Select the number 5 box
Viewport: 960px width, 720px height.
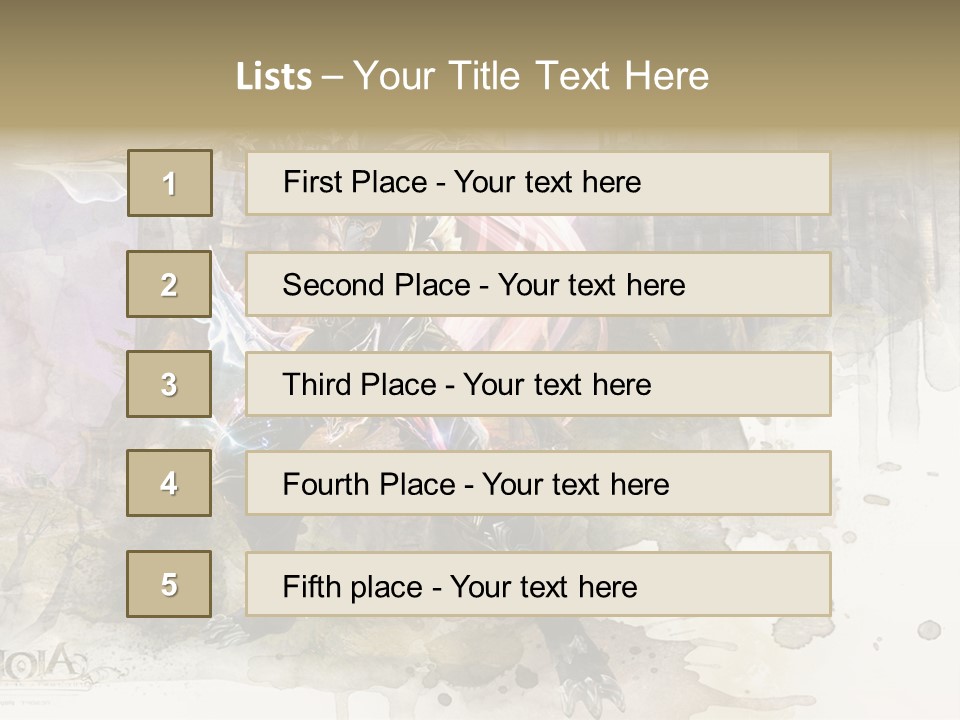point(169,584)
